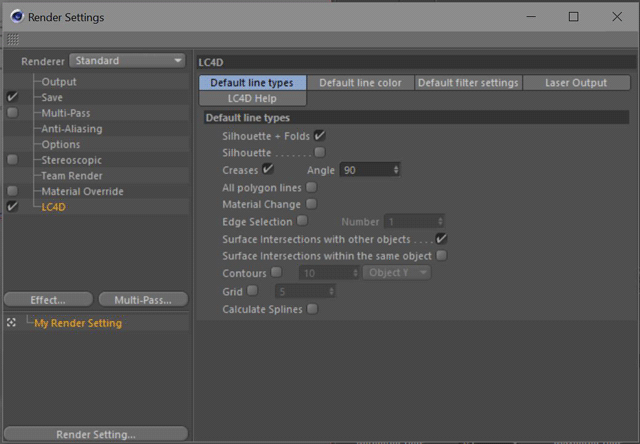
Task: Click the grip dots icon under title bar
Action: pyautogui.click(x=13, y=39)
